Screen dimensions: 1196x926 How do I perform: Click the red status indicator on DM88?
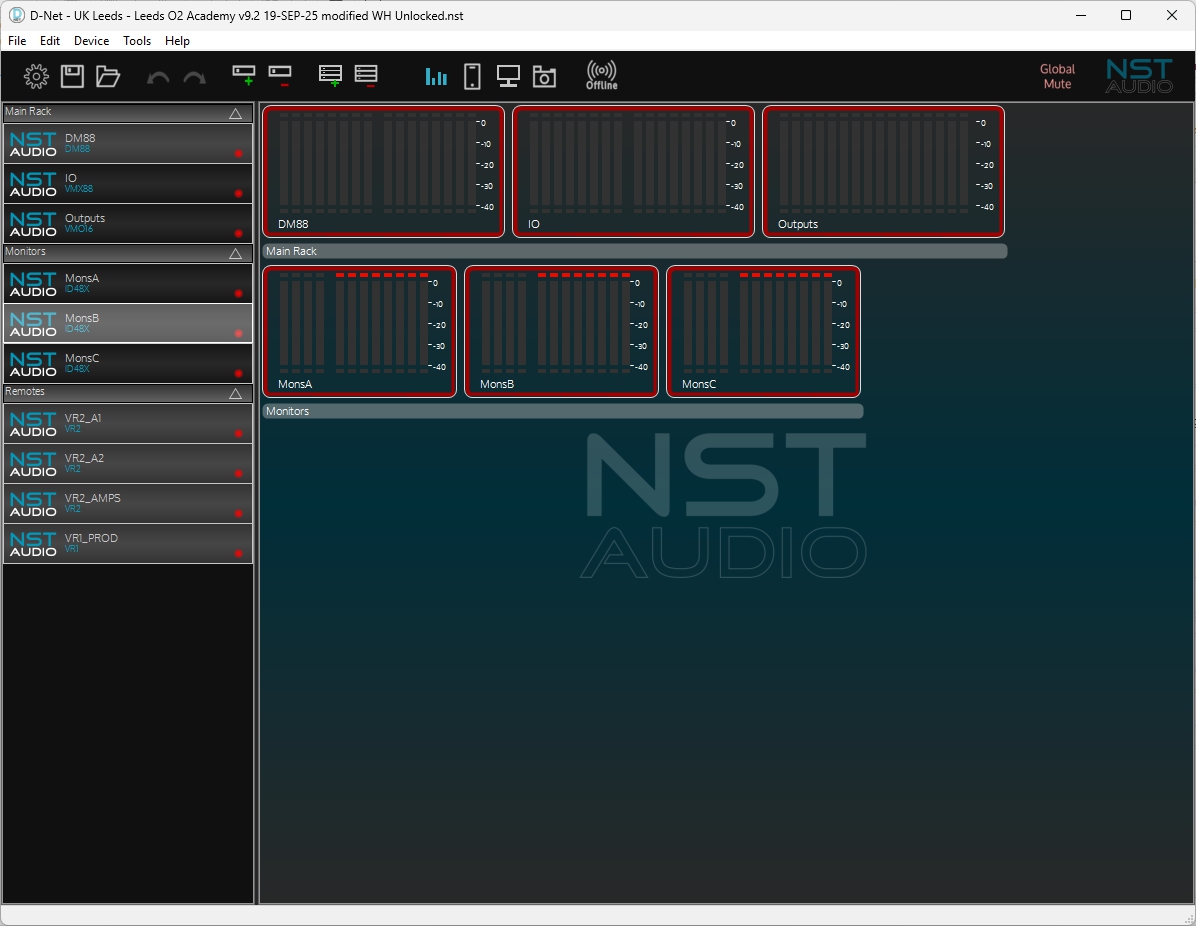[x=238, y=154]
